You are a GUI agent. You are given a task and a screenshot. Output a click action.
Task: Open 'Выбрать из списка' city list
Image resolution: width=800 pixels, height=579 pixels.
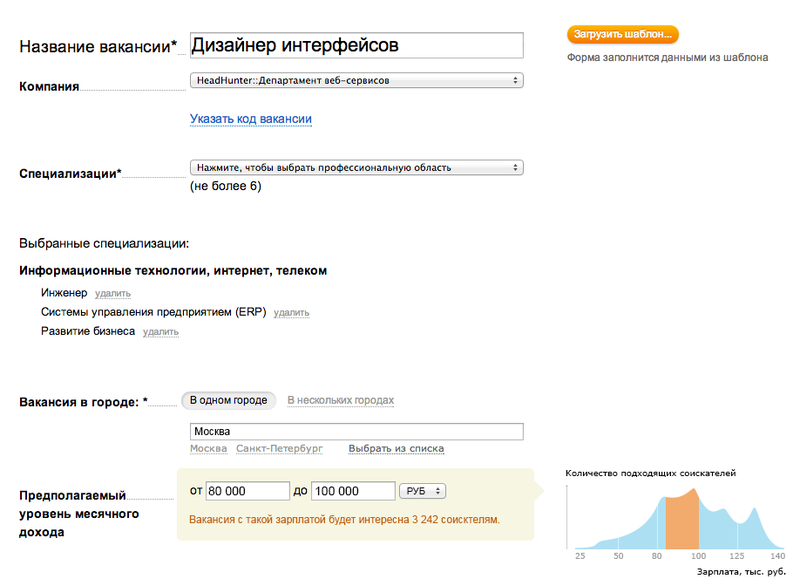tap(396, 448)
